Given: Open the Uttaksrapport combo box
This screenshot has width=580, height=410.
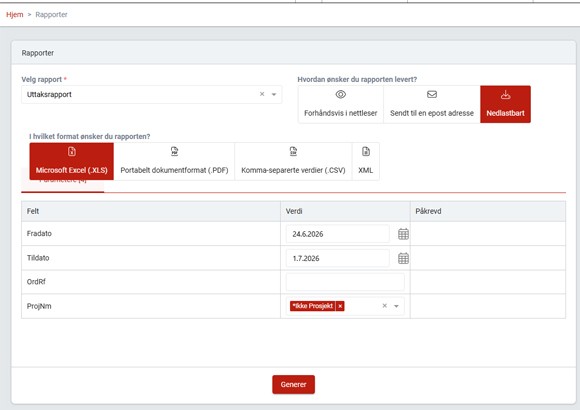Looking at the screenshot, I should (x=152, y=94).
